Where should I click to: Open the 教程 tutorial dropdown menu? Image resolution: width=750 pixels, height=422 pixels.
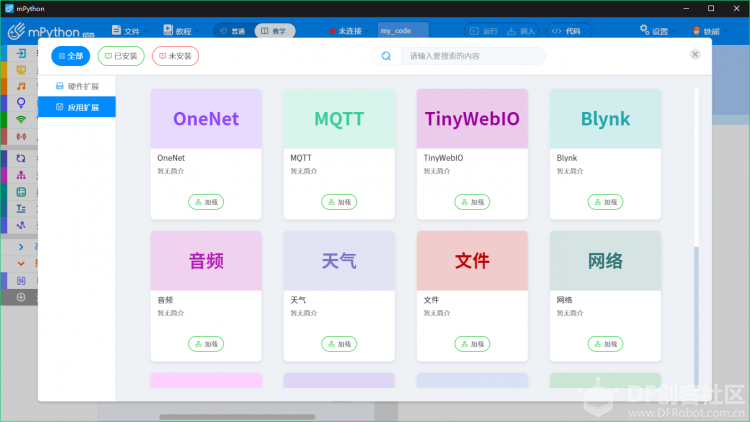(x=181, y=31)
